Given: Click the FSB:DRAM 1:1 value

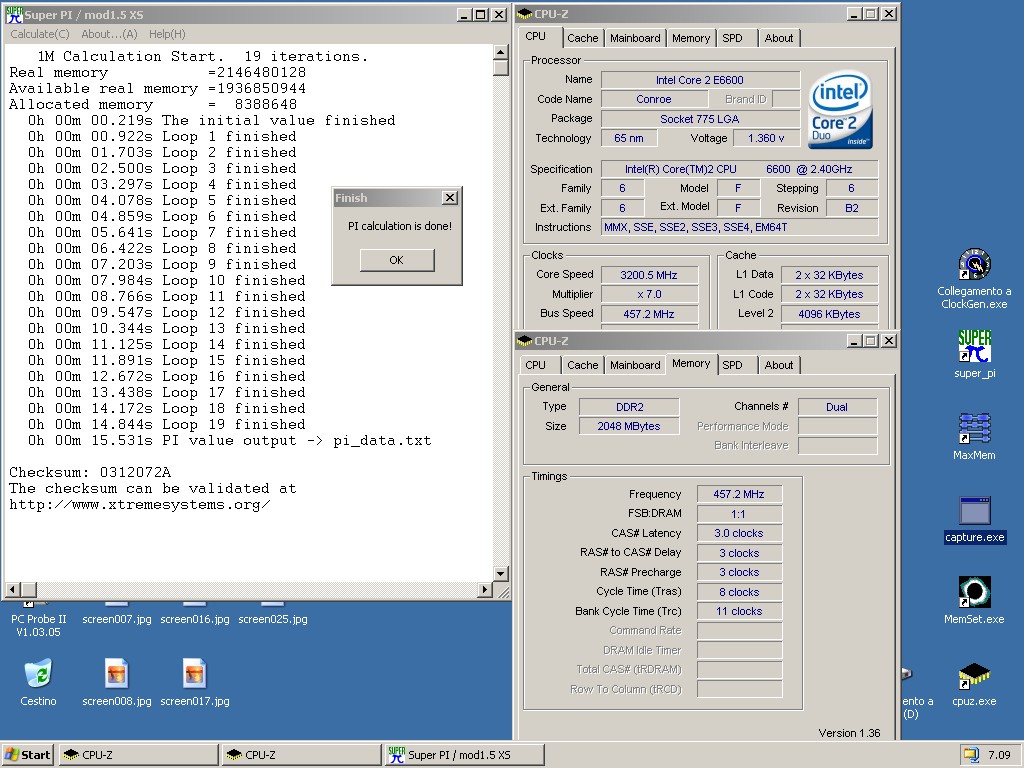Looking at the screenshot, I should point(739,513).
